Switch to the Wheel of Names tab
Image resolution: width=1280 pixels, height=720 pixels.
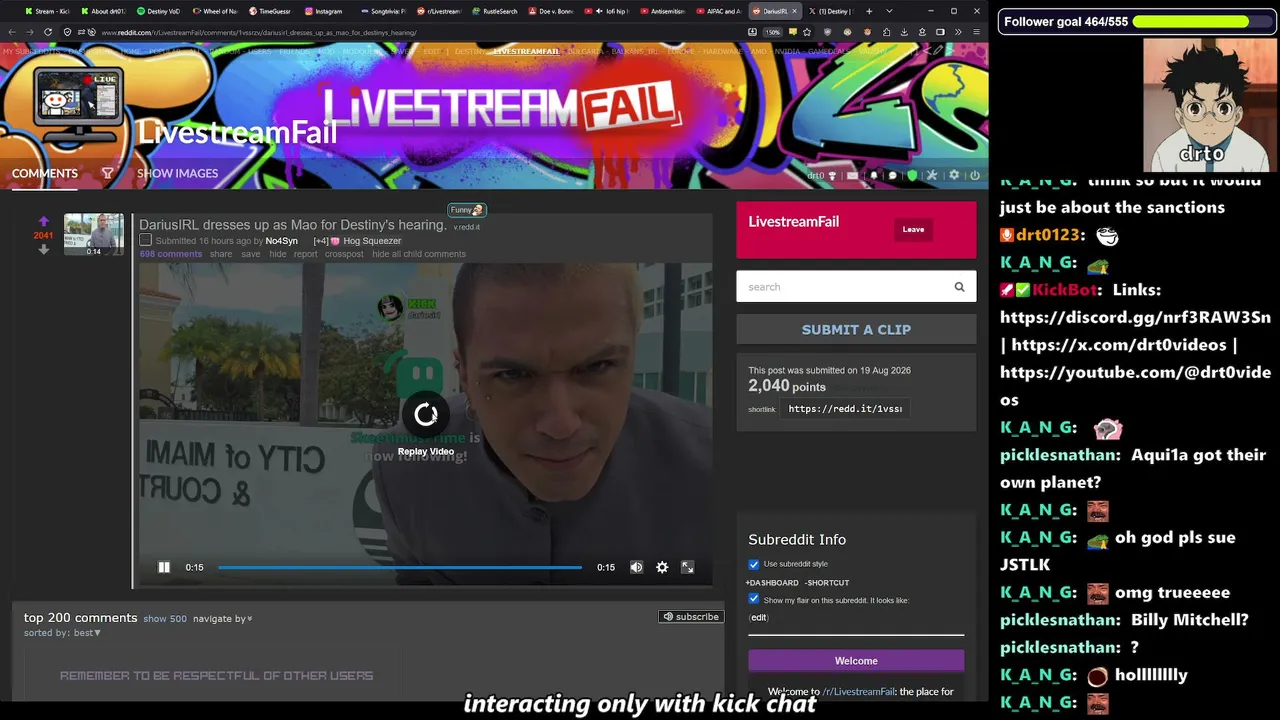click(214, 11)
